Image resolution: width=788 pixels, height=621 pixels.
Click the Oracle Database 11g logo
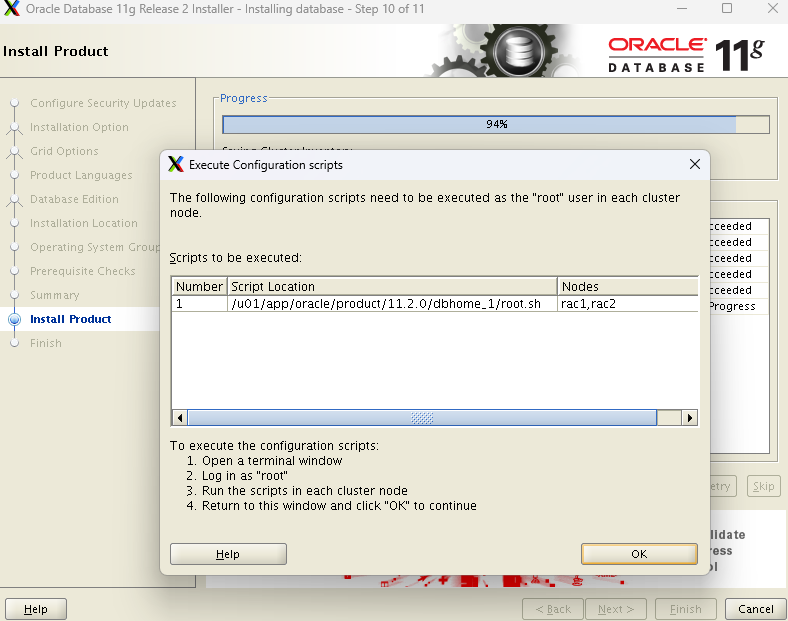pos(686,54)
